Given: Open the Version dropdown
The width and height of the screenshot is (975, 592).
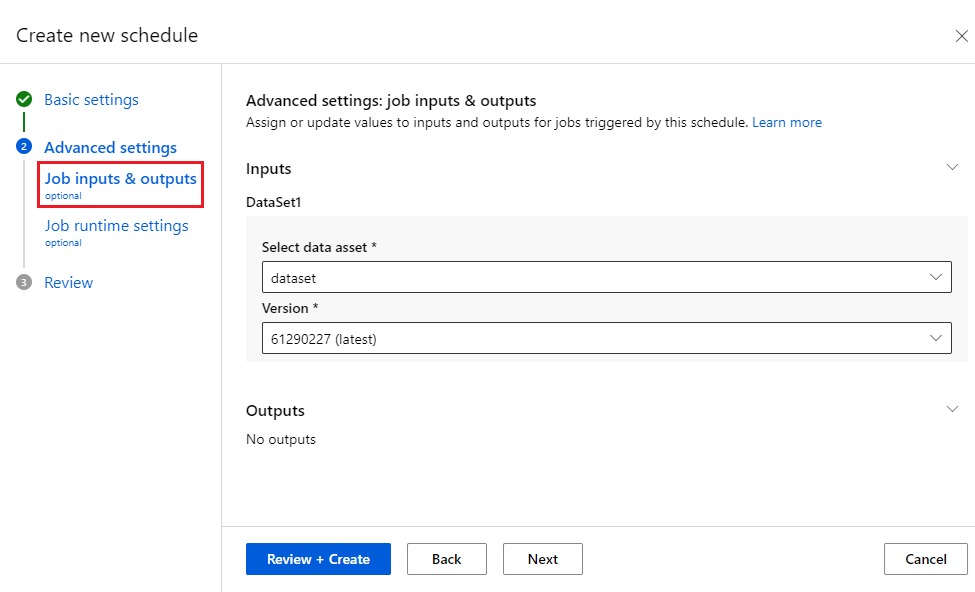Looking at the screenshot, I should click(x=606, y=339).
